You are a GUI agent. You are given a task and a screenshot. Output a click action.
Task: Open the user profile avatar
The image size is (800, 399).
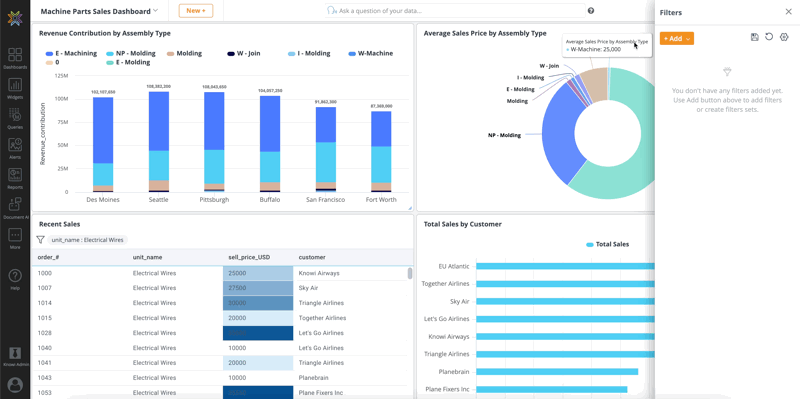point(15,385)
